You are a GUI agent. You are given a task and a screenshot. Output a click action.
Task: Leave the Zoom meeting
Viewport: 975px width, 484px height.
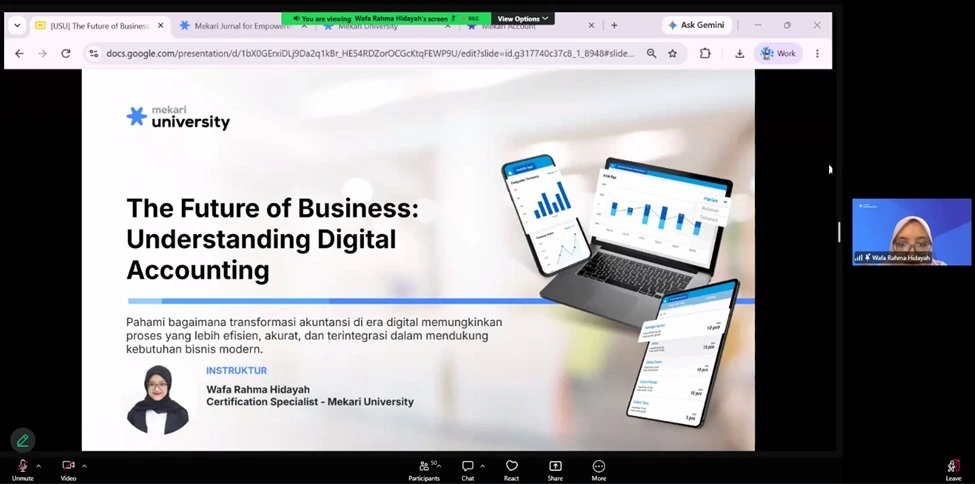coord(953,470)
